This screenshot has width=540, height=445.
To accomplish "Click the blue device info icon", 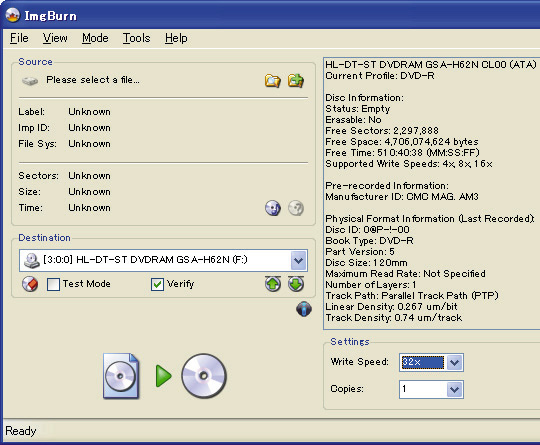I will coord(304,309).
